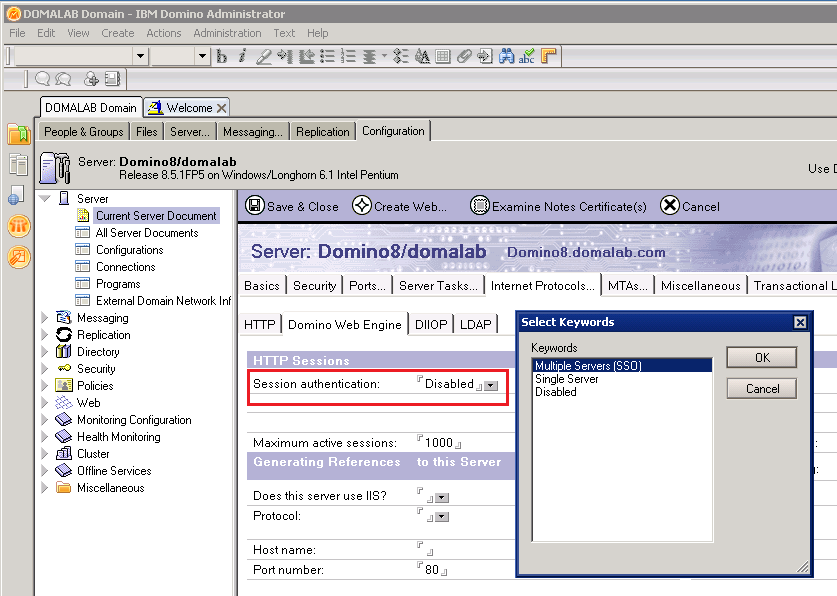
Task: Select the highlighter pen tool
Action: point(264,56)
